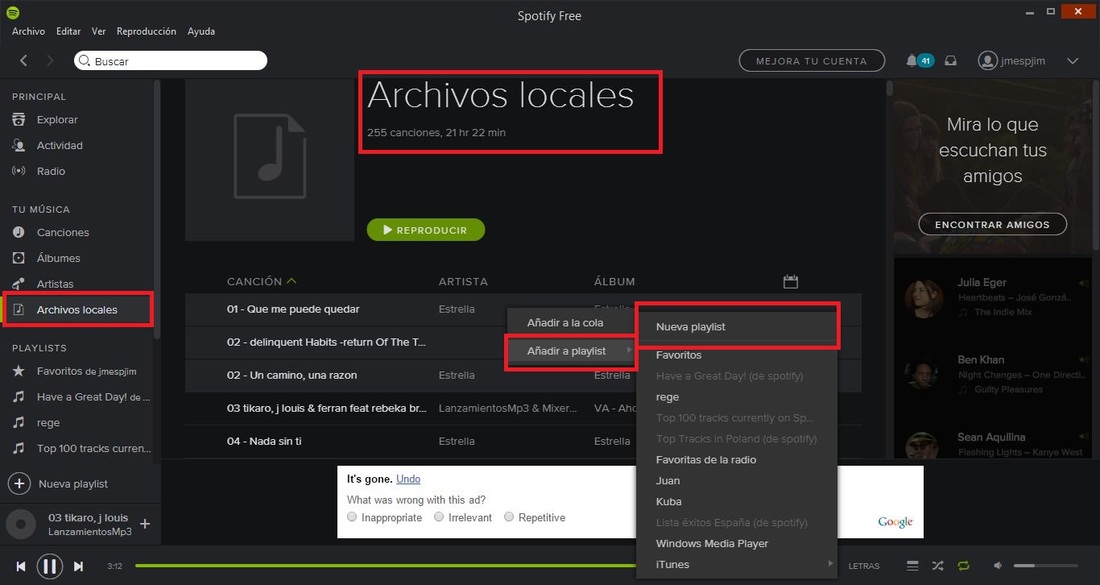
Task: Open LETRAS lyrics button
Action: [x=864, y=566]
